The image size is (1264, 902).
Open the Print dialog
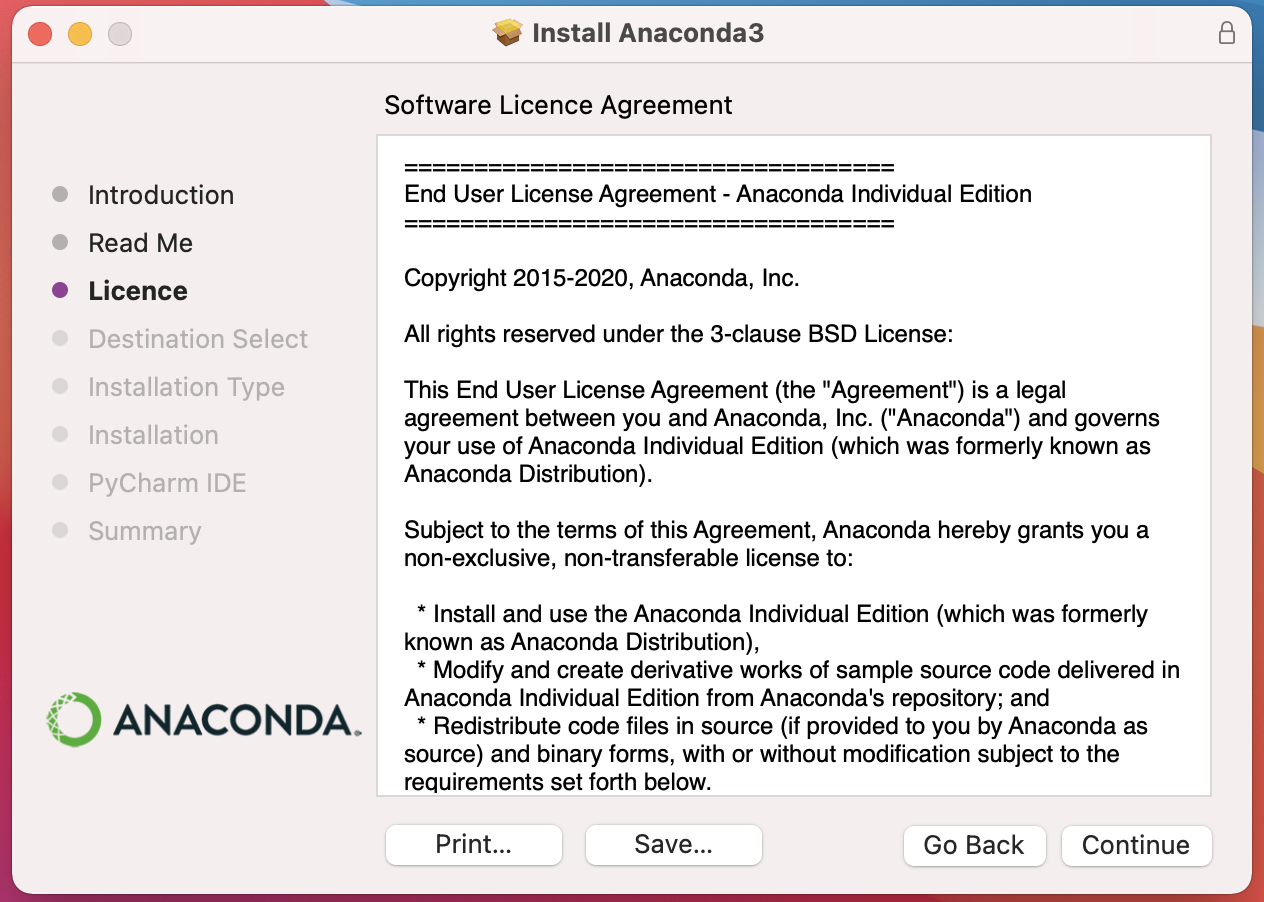coord(473,845)
